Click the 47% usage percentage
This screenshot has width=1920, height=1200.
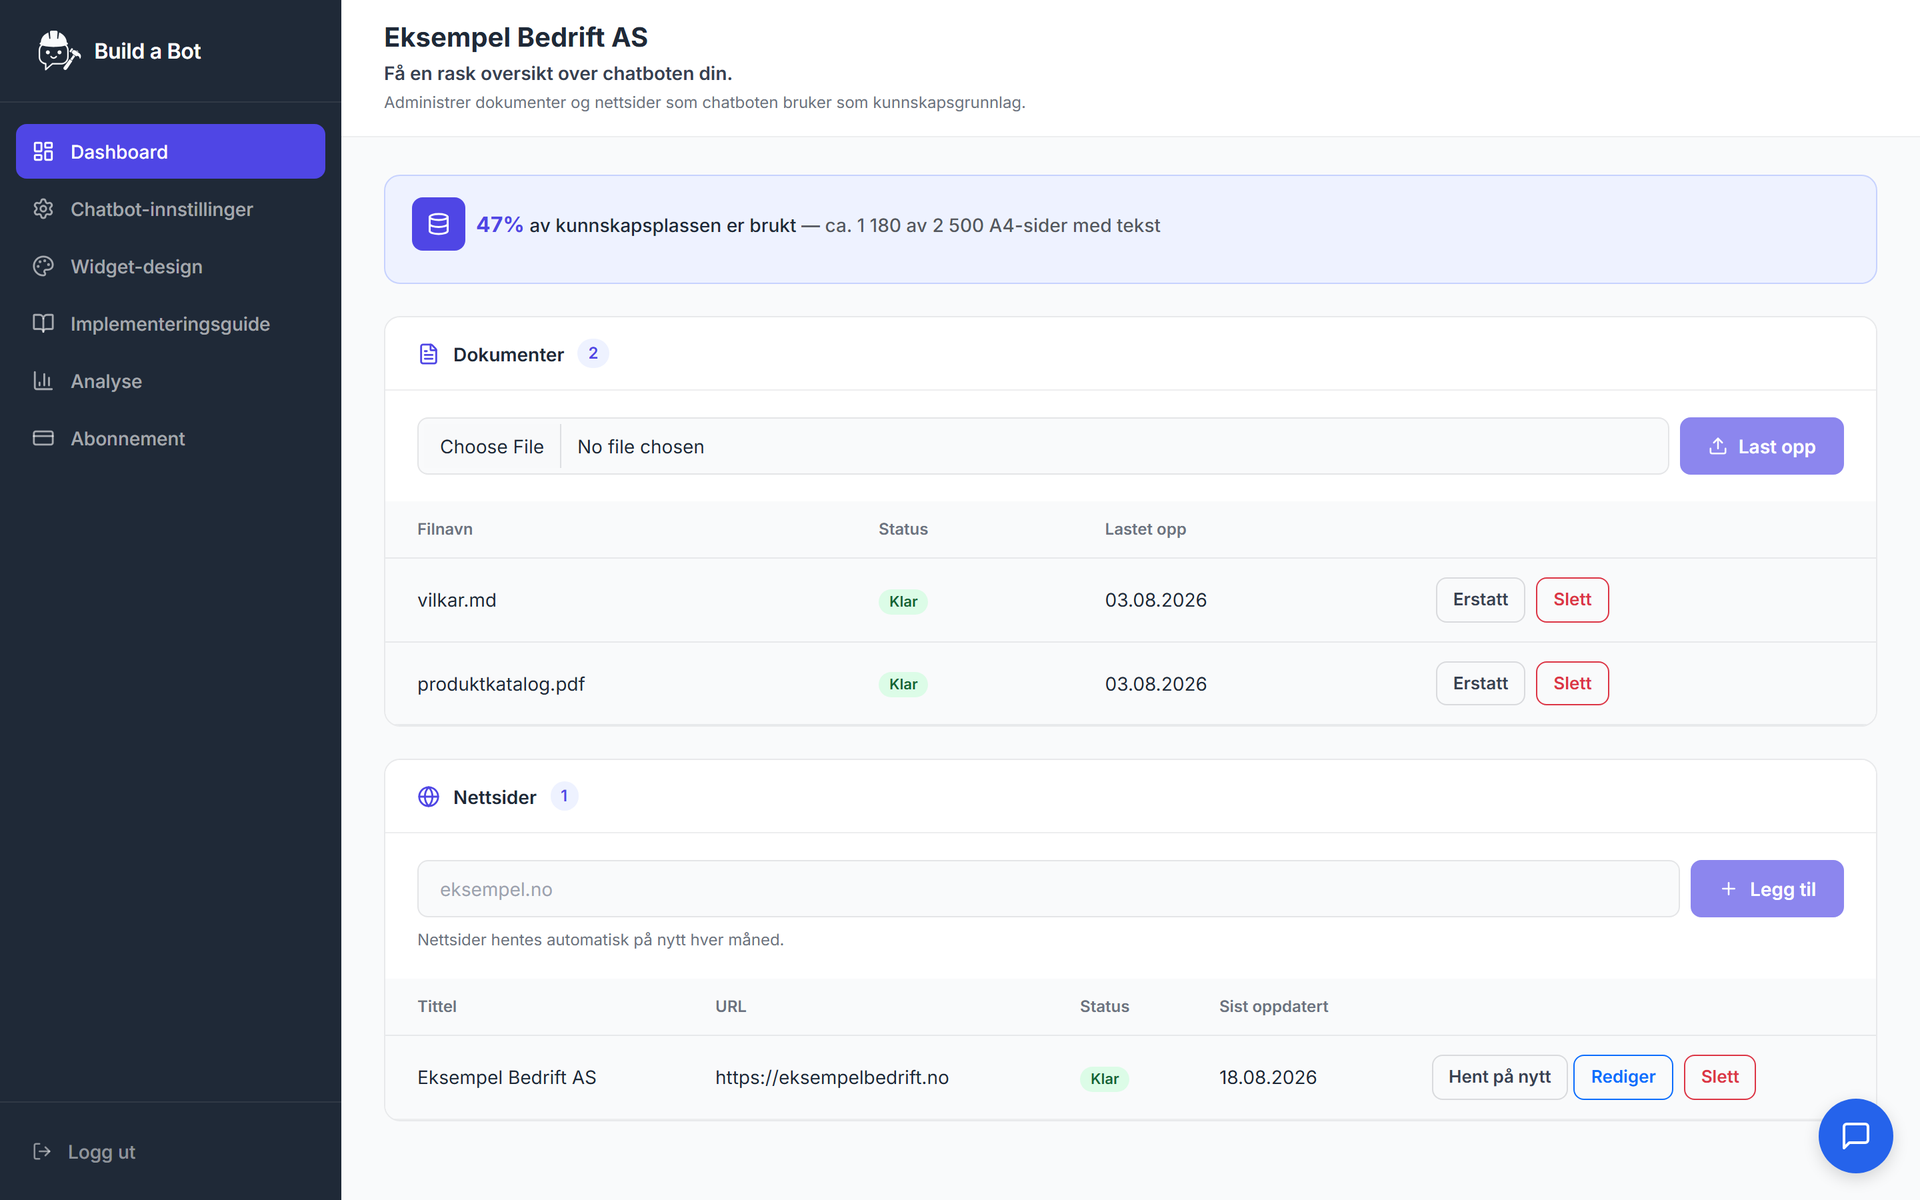click(499, 224)
